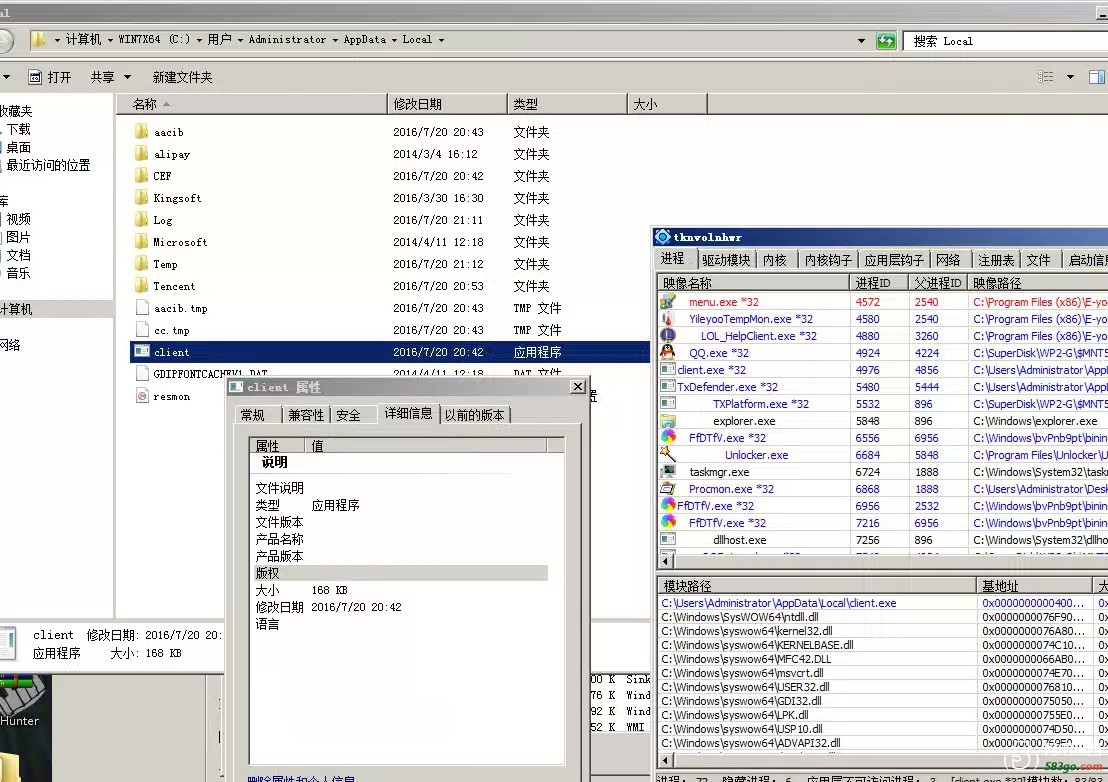Screen dimensions: 1108x782
Task: Click the cc.tmp file icon
Action: [142, 330]
